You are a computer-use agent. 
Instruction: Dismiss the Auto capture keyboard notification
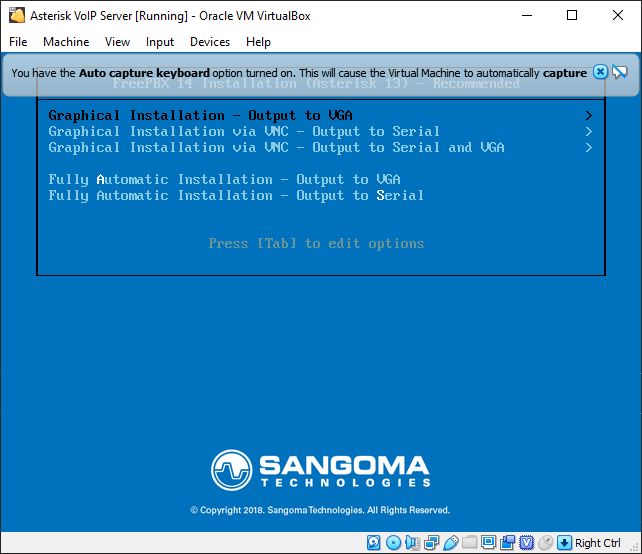(600, 72)
